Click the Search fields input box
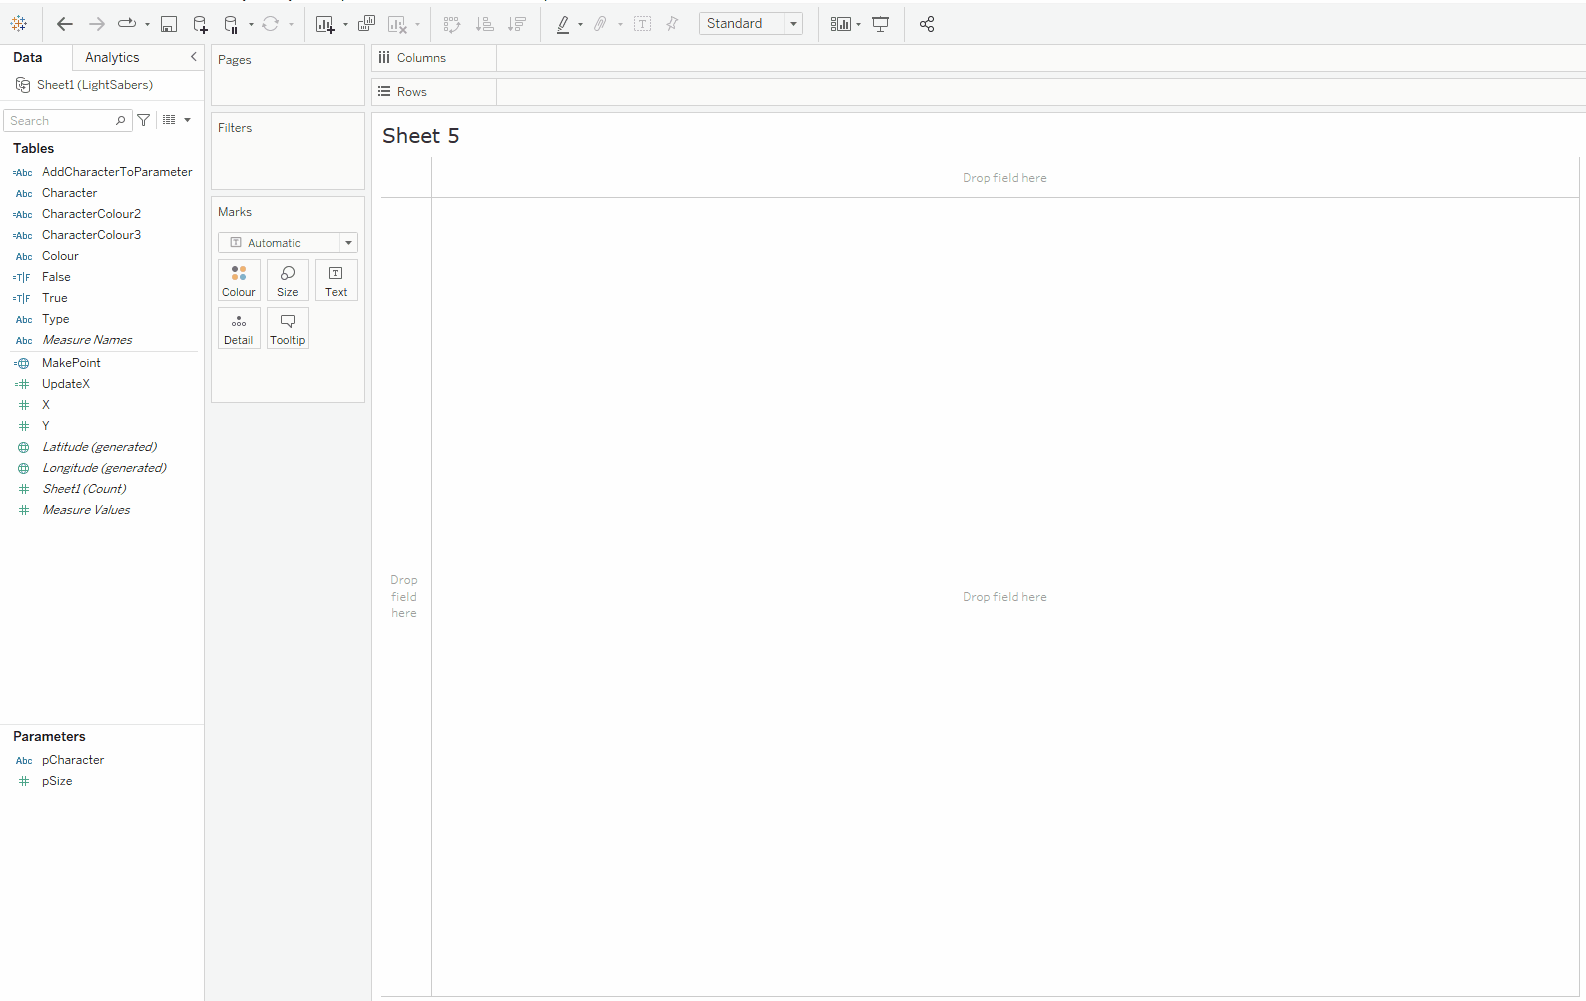 pos(62,121)
